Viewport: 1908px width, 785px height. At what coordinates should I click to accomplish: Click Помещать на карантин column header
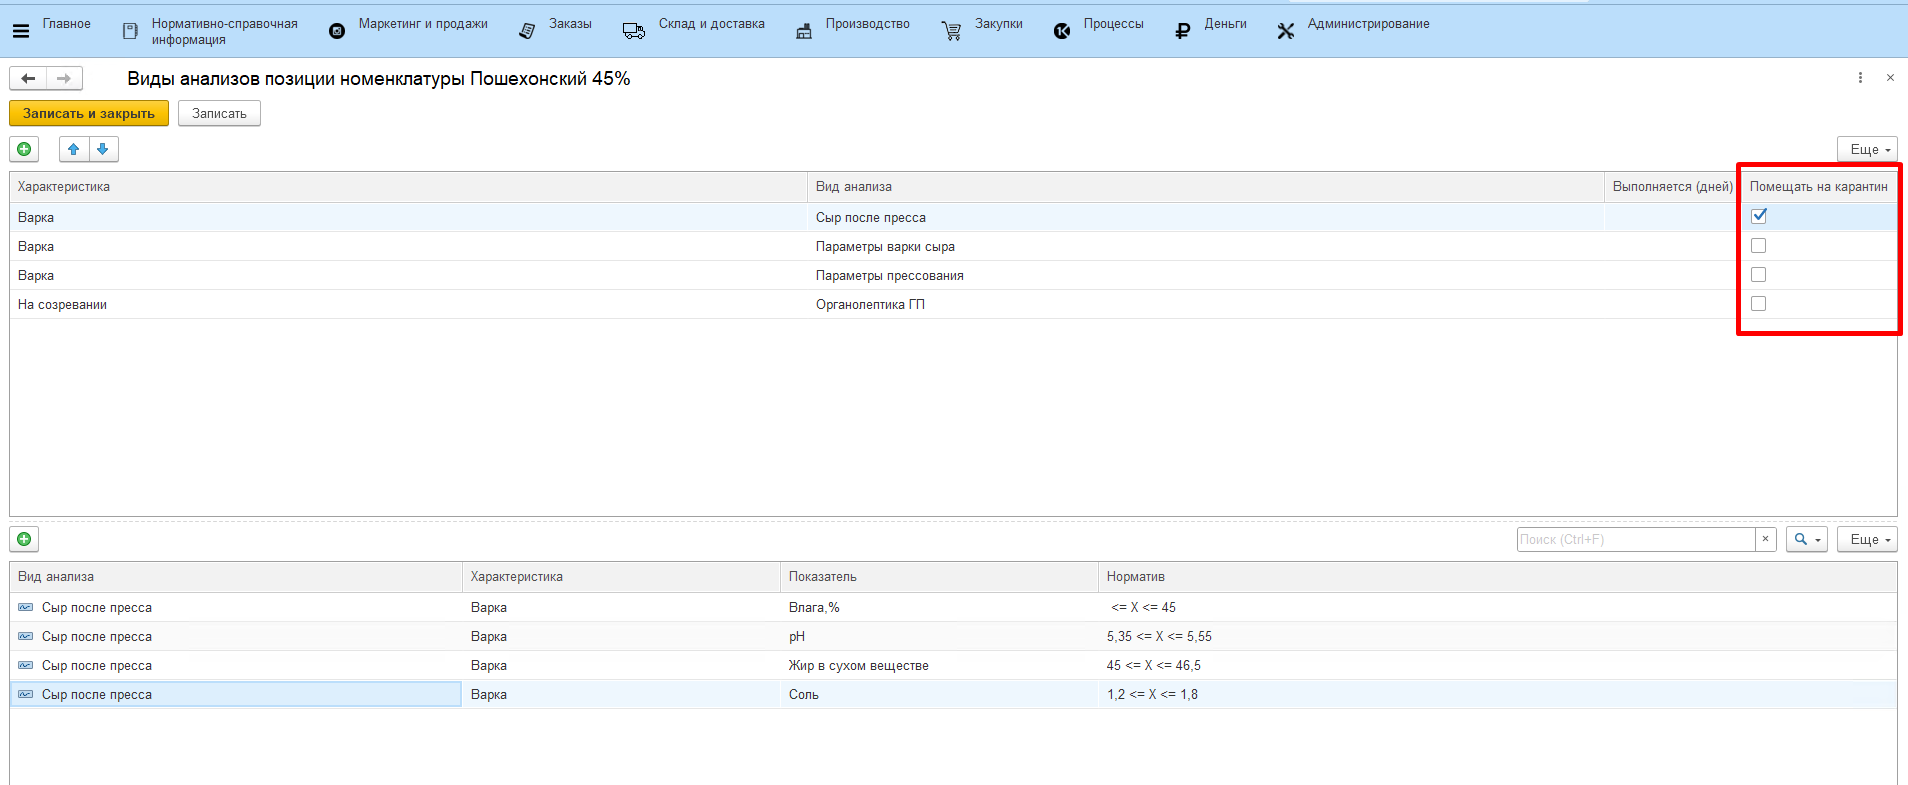[x=1819, y=187]
